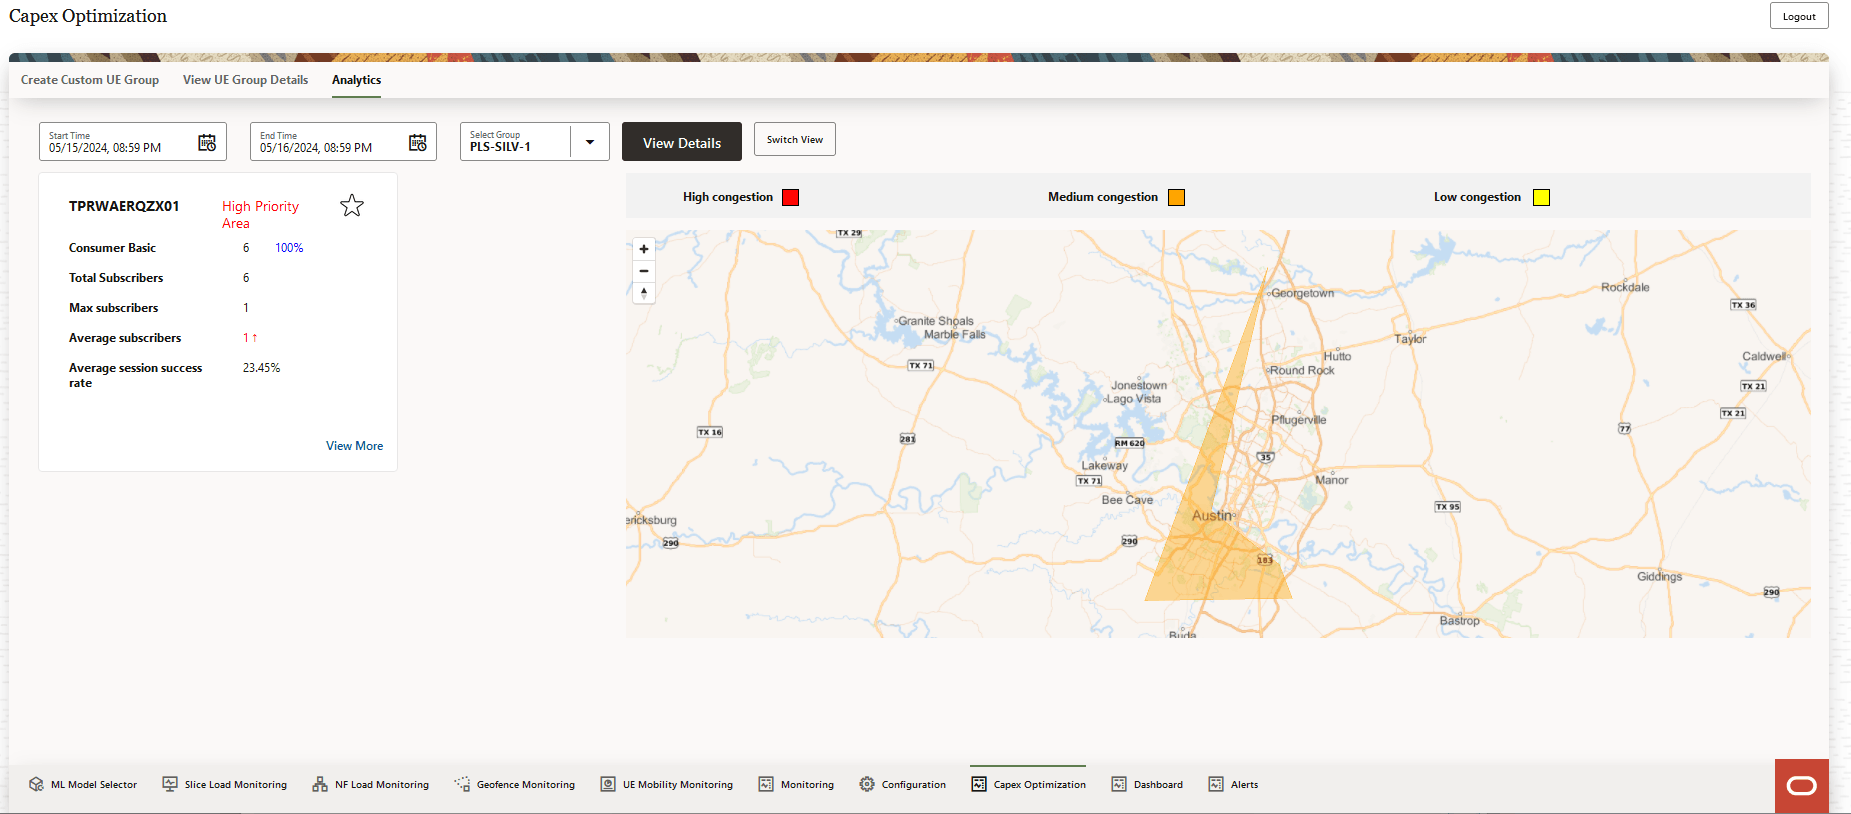Click the Round Rock label on the map
The height and width of the screenshot is (814, 1851).
[x=1302, y=370]
